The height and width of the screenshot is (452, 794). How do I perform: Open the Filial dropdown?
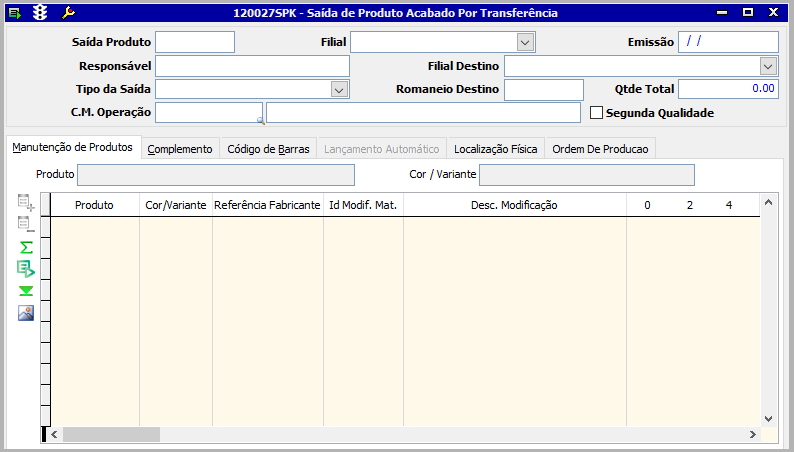525,43
